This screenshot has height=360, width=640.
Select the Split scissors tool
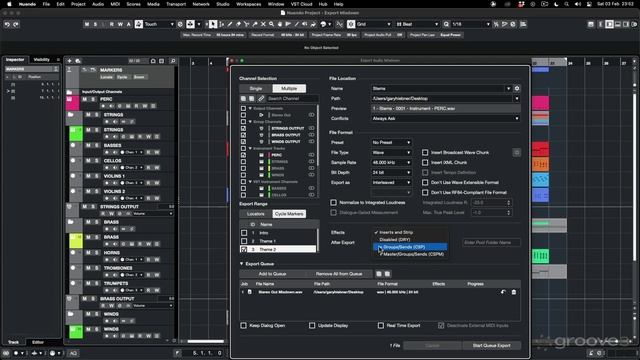tap(247, 24)
